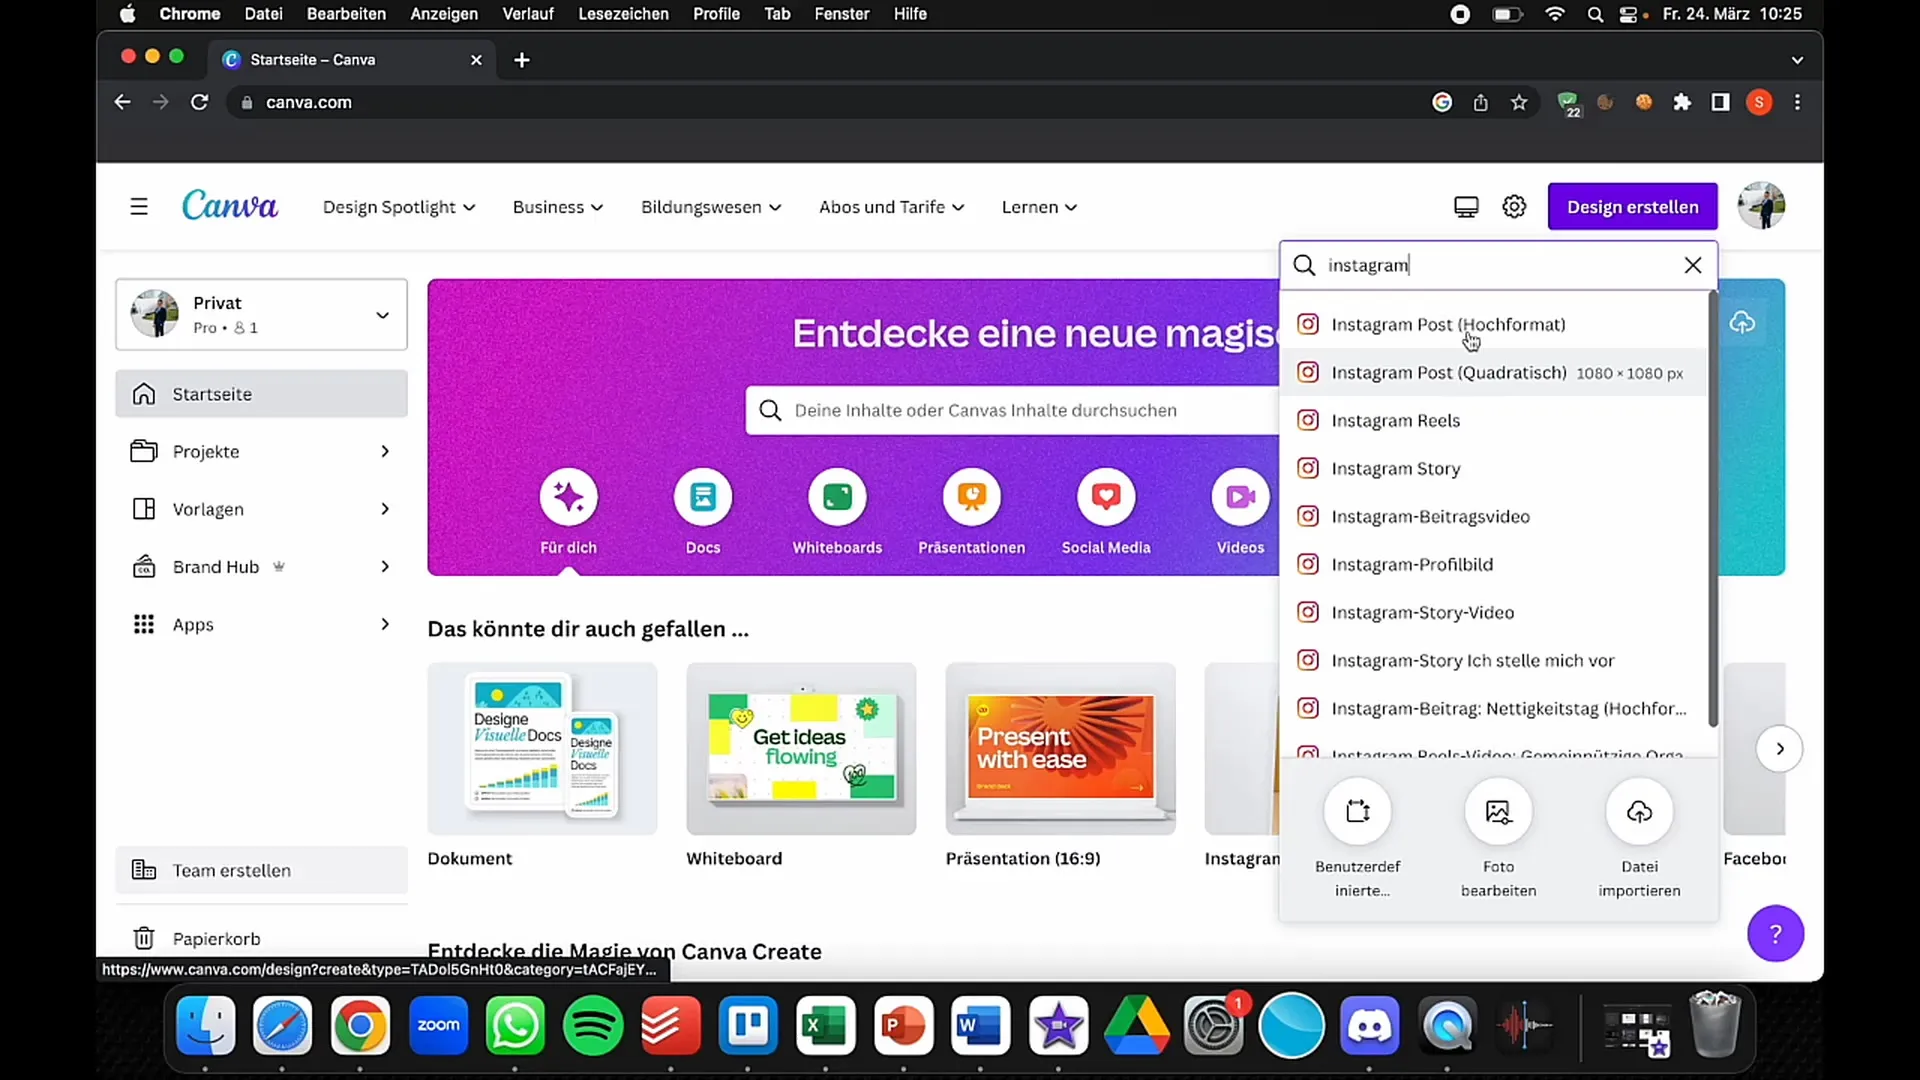The height and width of the screenshot is (1080, 1920).
Task: Open the Verlauf menu
Action: click(528, 14)
